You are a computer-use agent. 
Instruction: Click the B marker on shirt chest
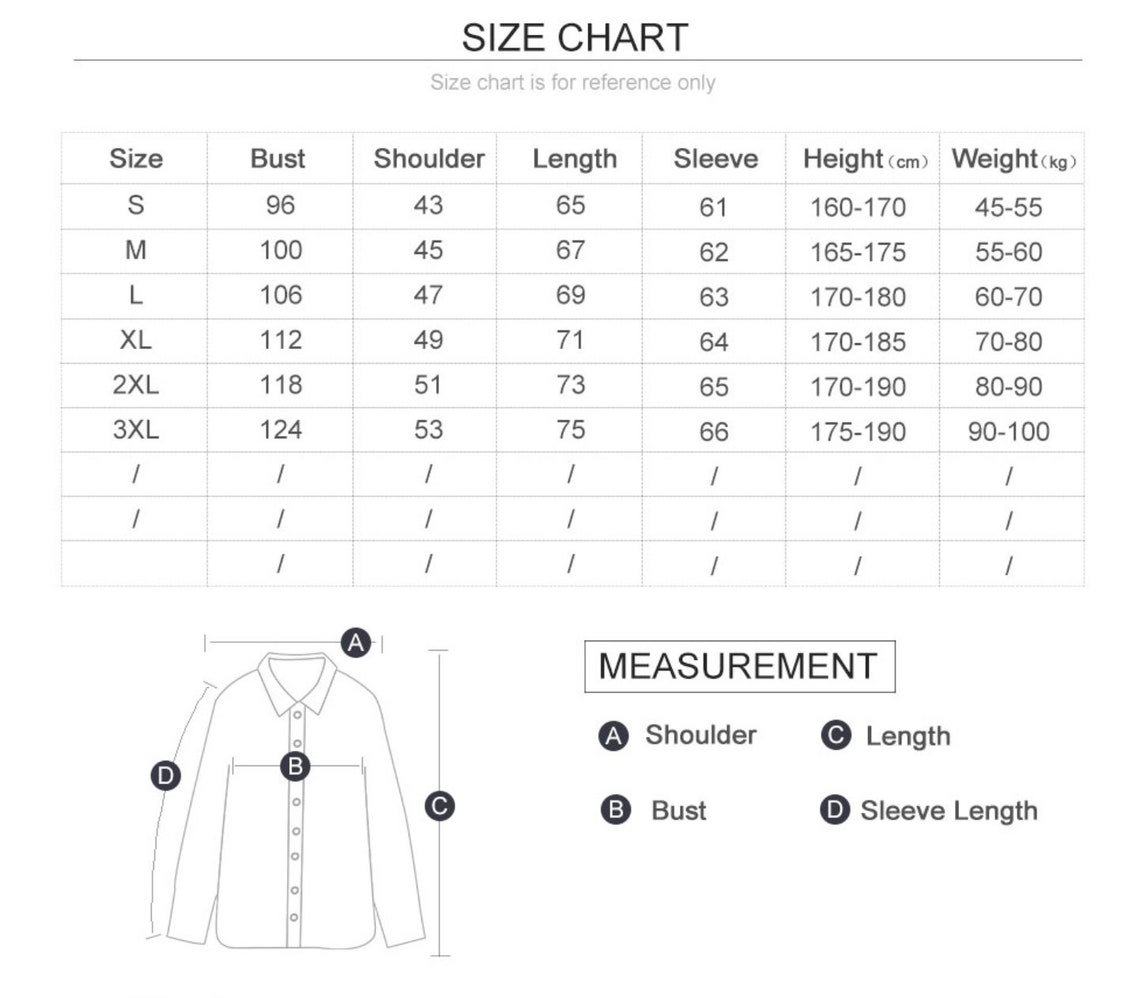[x=295, y=766]
